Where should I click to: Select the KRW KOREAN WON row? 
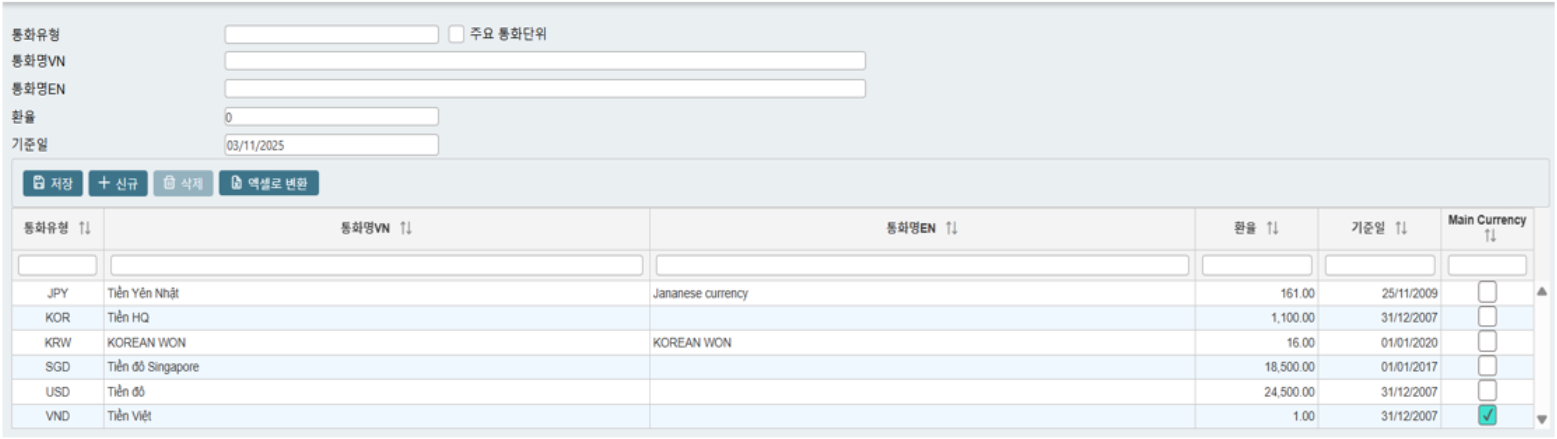[400, 342]
